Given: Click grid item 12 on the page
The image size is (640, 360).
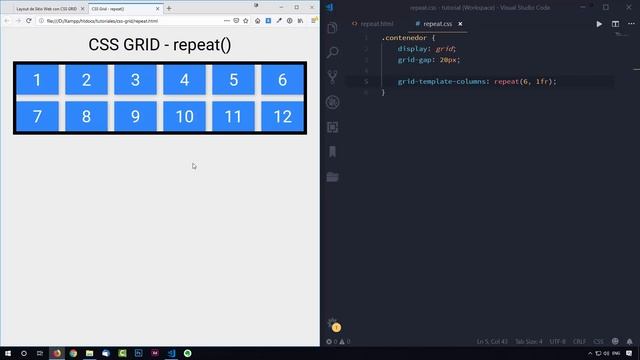Looking at the screenshot, I should [282, 116].
